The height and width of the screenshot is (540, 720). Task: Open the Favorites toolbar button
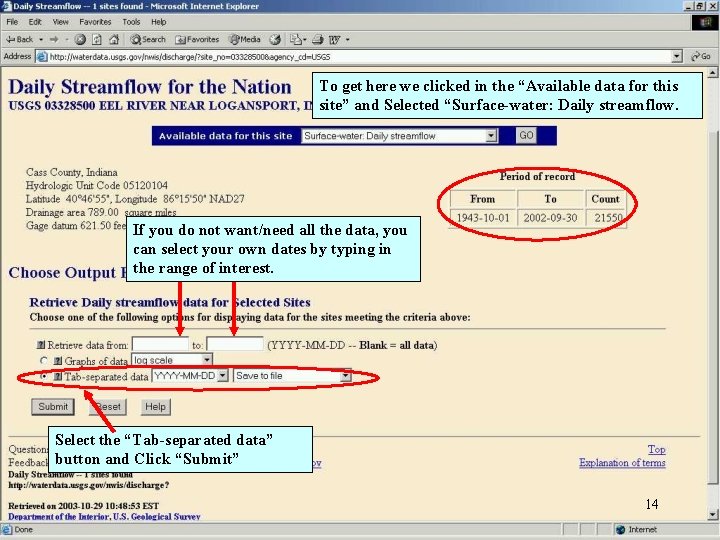click(197, 39)
